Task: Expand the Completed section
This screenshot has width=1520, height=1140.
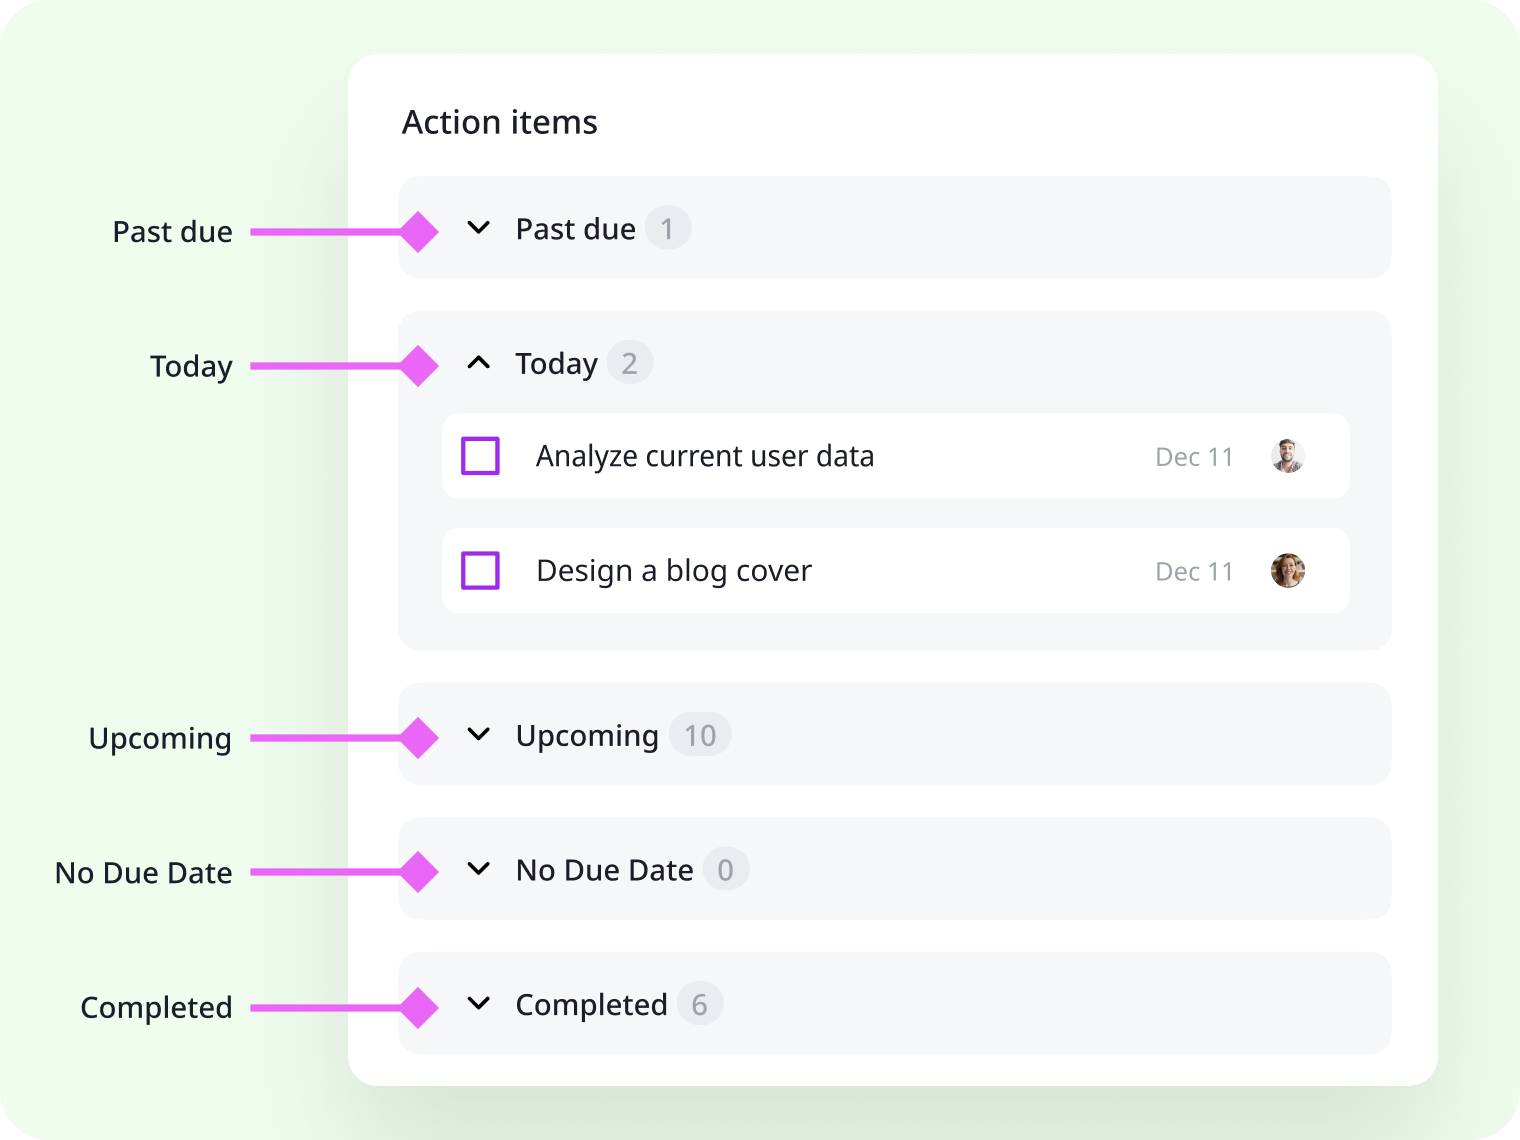Action: click(479, 1004)
